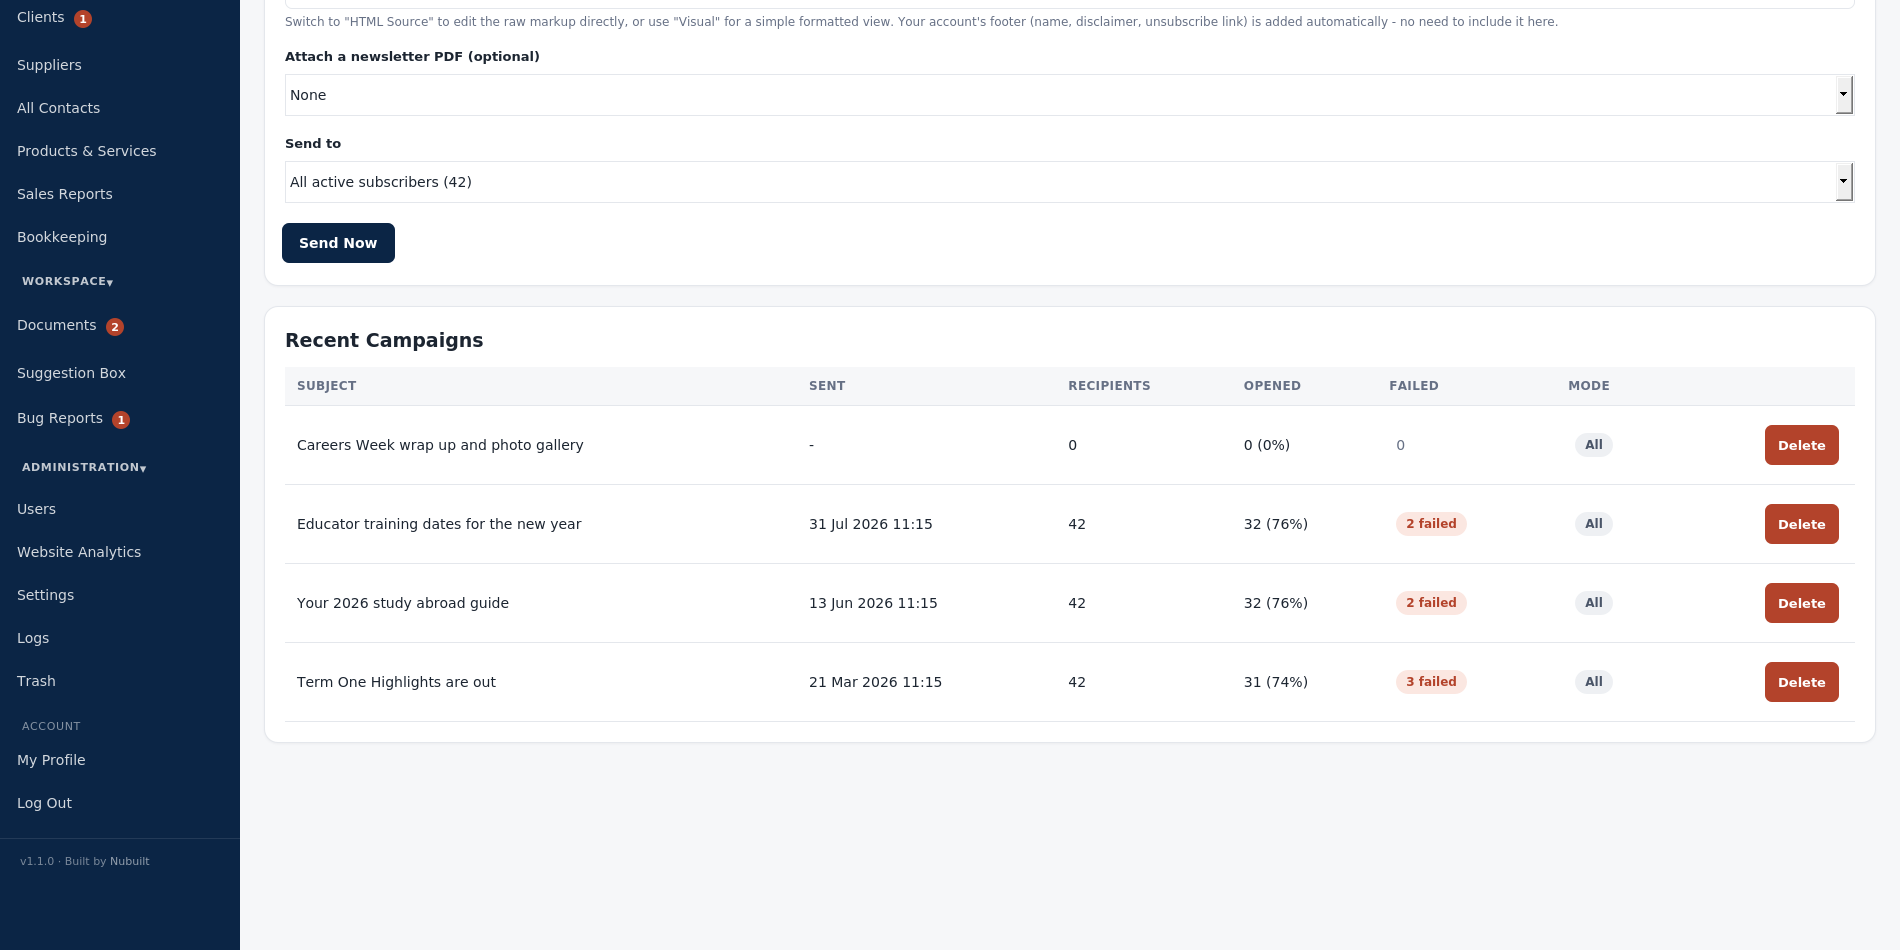View Bug Reports

[x=60, y=419]
